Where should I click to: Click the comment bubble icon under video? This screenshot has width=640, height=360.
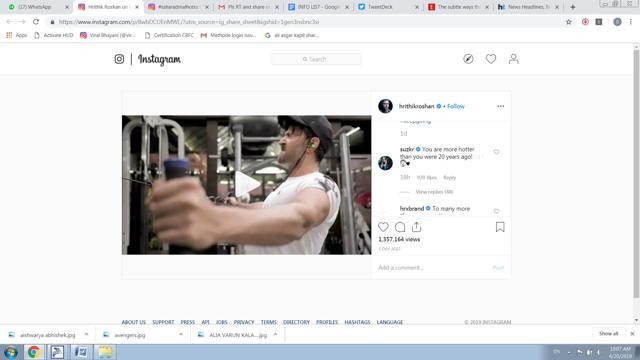pyautogui.click(x=400, y=227)
